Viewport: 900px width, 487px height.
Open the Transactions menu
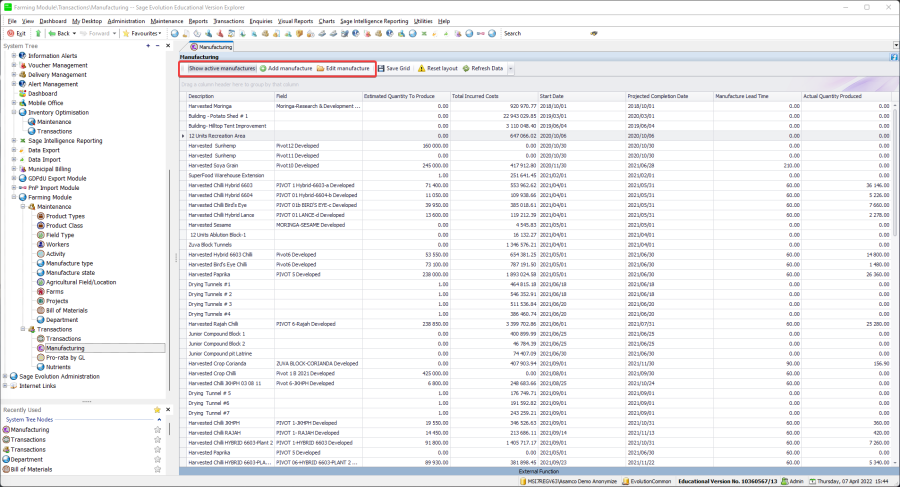[227, 20]
